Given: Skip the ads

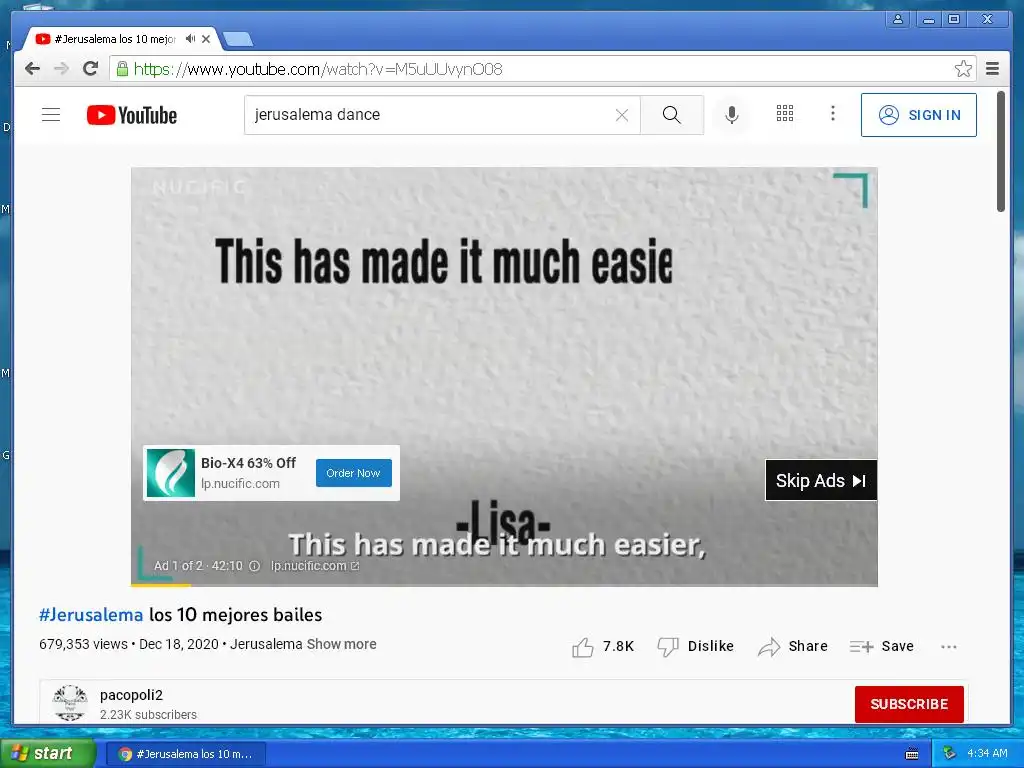Looking at the screenshot, I should click(x=820, y=480).
